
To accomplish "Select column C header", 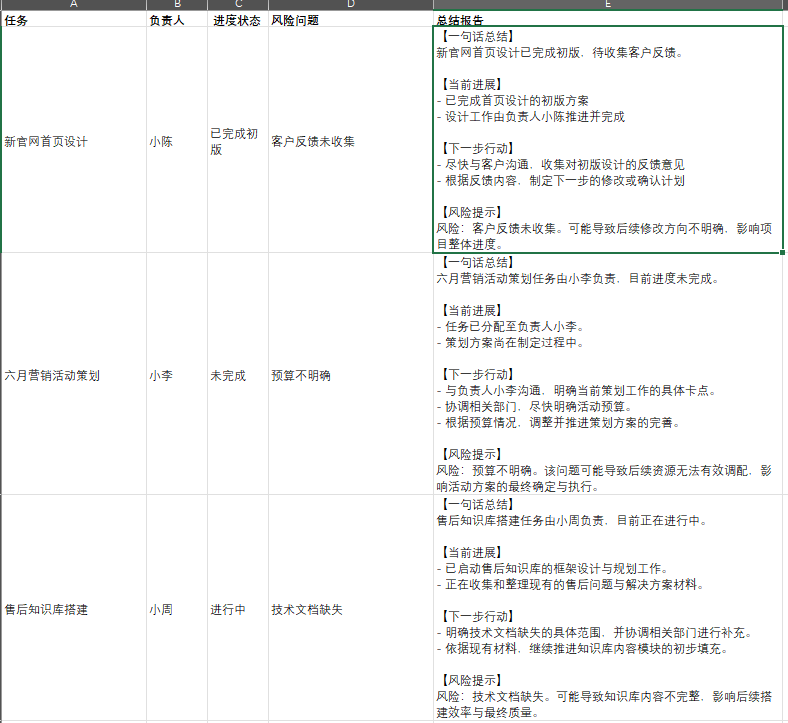I will (238, 5).
